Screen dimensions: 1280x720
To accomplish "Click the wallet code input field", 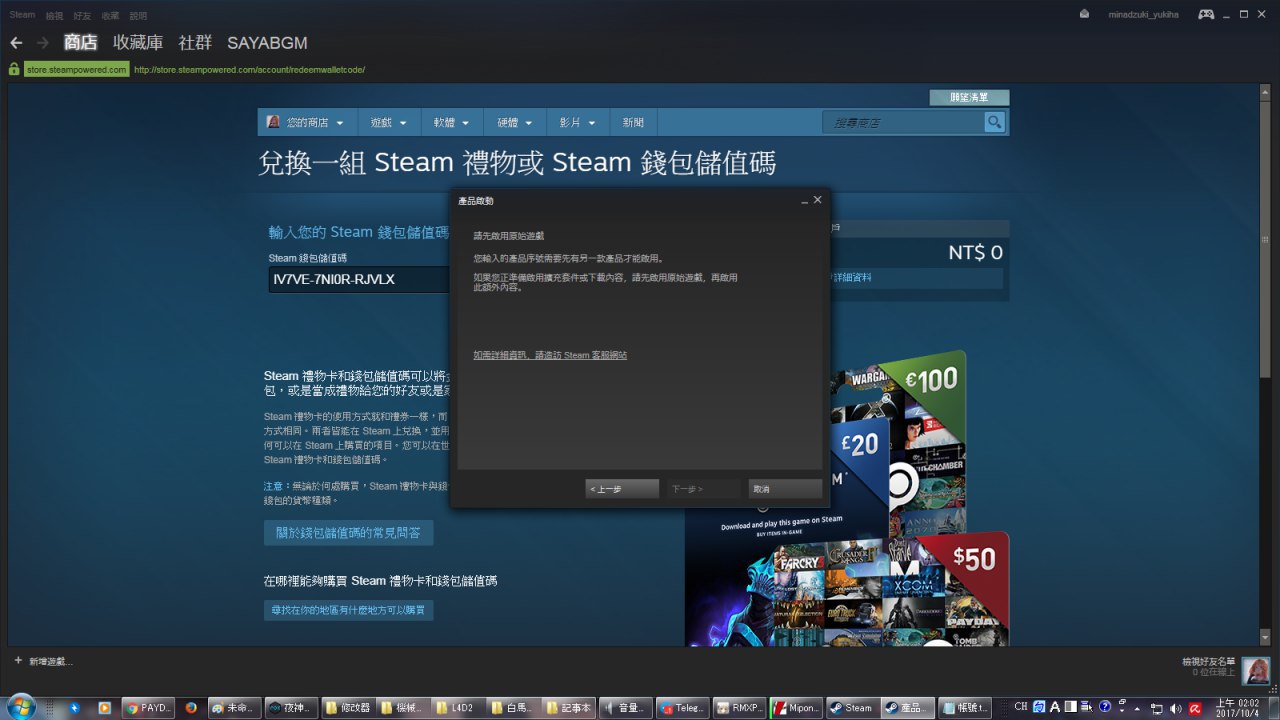I will pos(360,279).
